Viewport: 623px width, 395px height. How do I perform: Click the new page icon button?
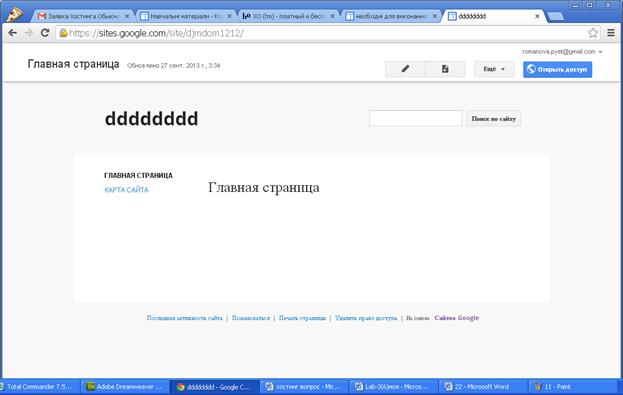coord(445,69)
